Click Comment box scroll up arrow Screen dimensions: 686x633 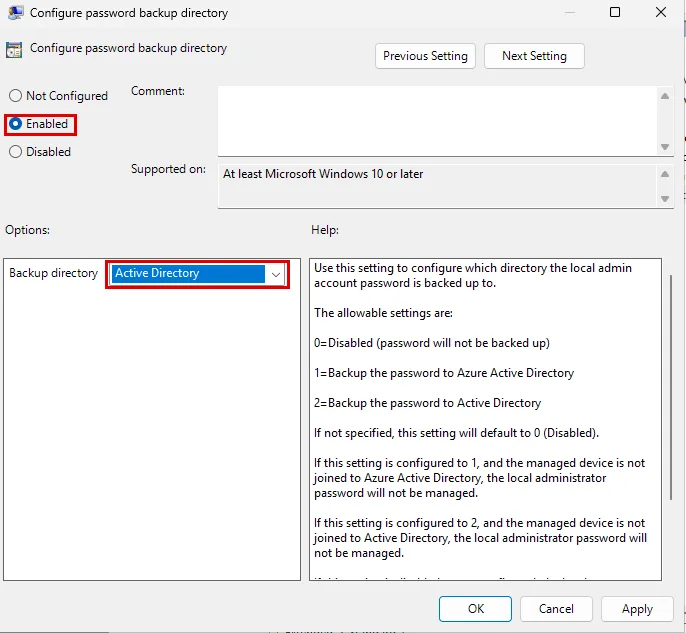665,96
